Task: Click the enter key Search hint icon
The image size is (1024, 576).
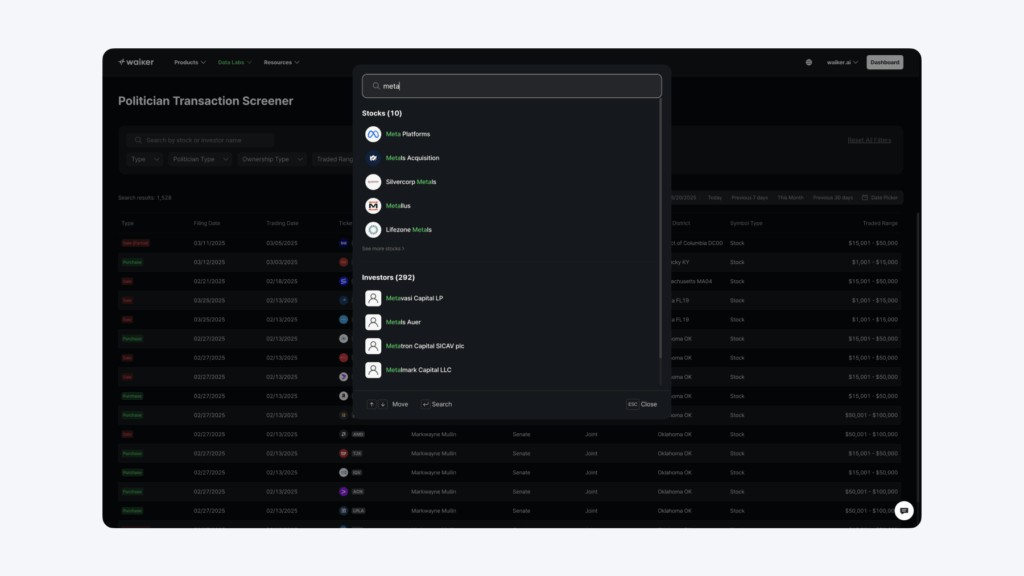Action: click(425, 404)
